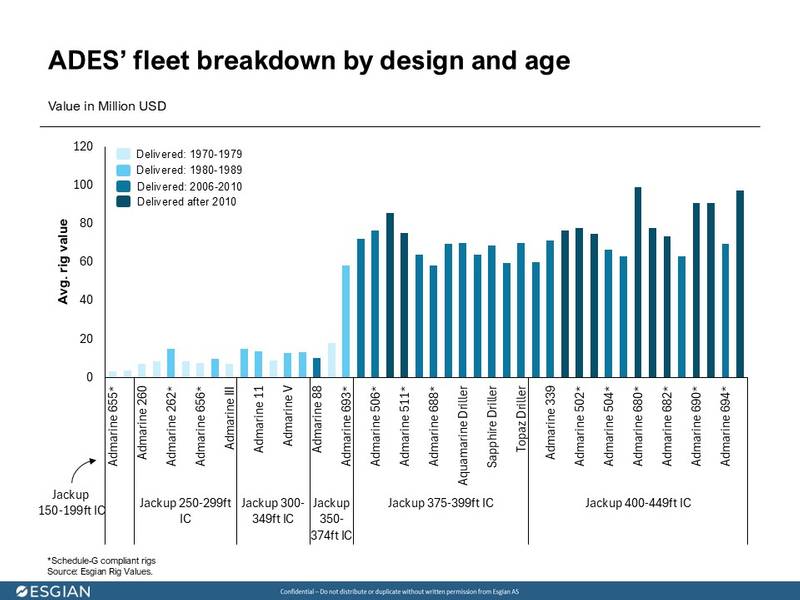
Task: Click the 'Jackup 375-399ft IC' group label
Action: click(x=441, y=502)
